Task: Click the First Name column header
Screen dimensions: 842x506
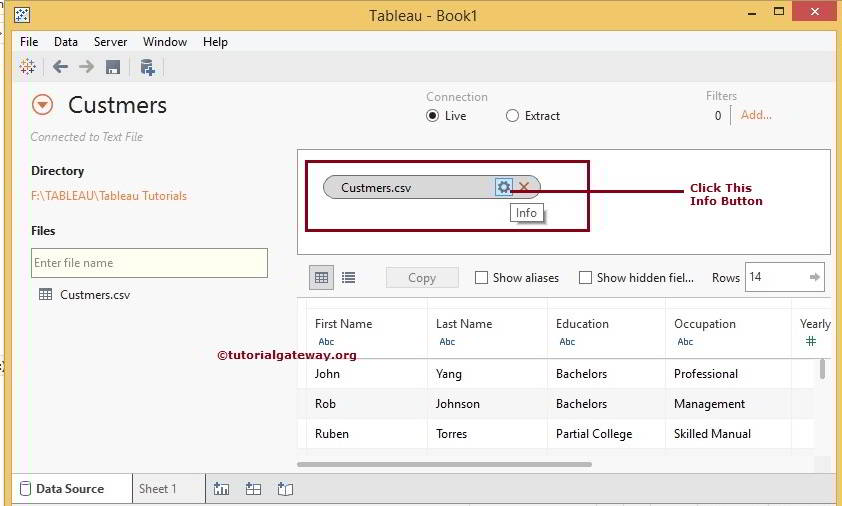Action: tap(344, 324)
